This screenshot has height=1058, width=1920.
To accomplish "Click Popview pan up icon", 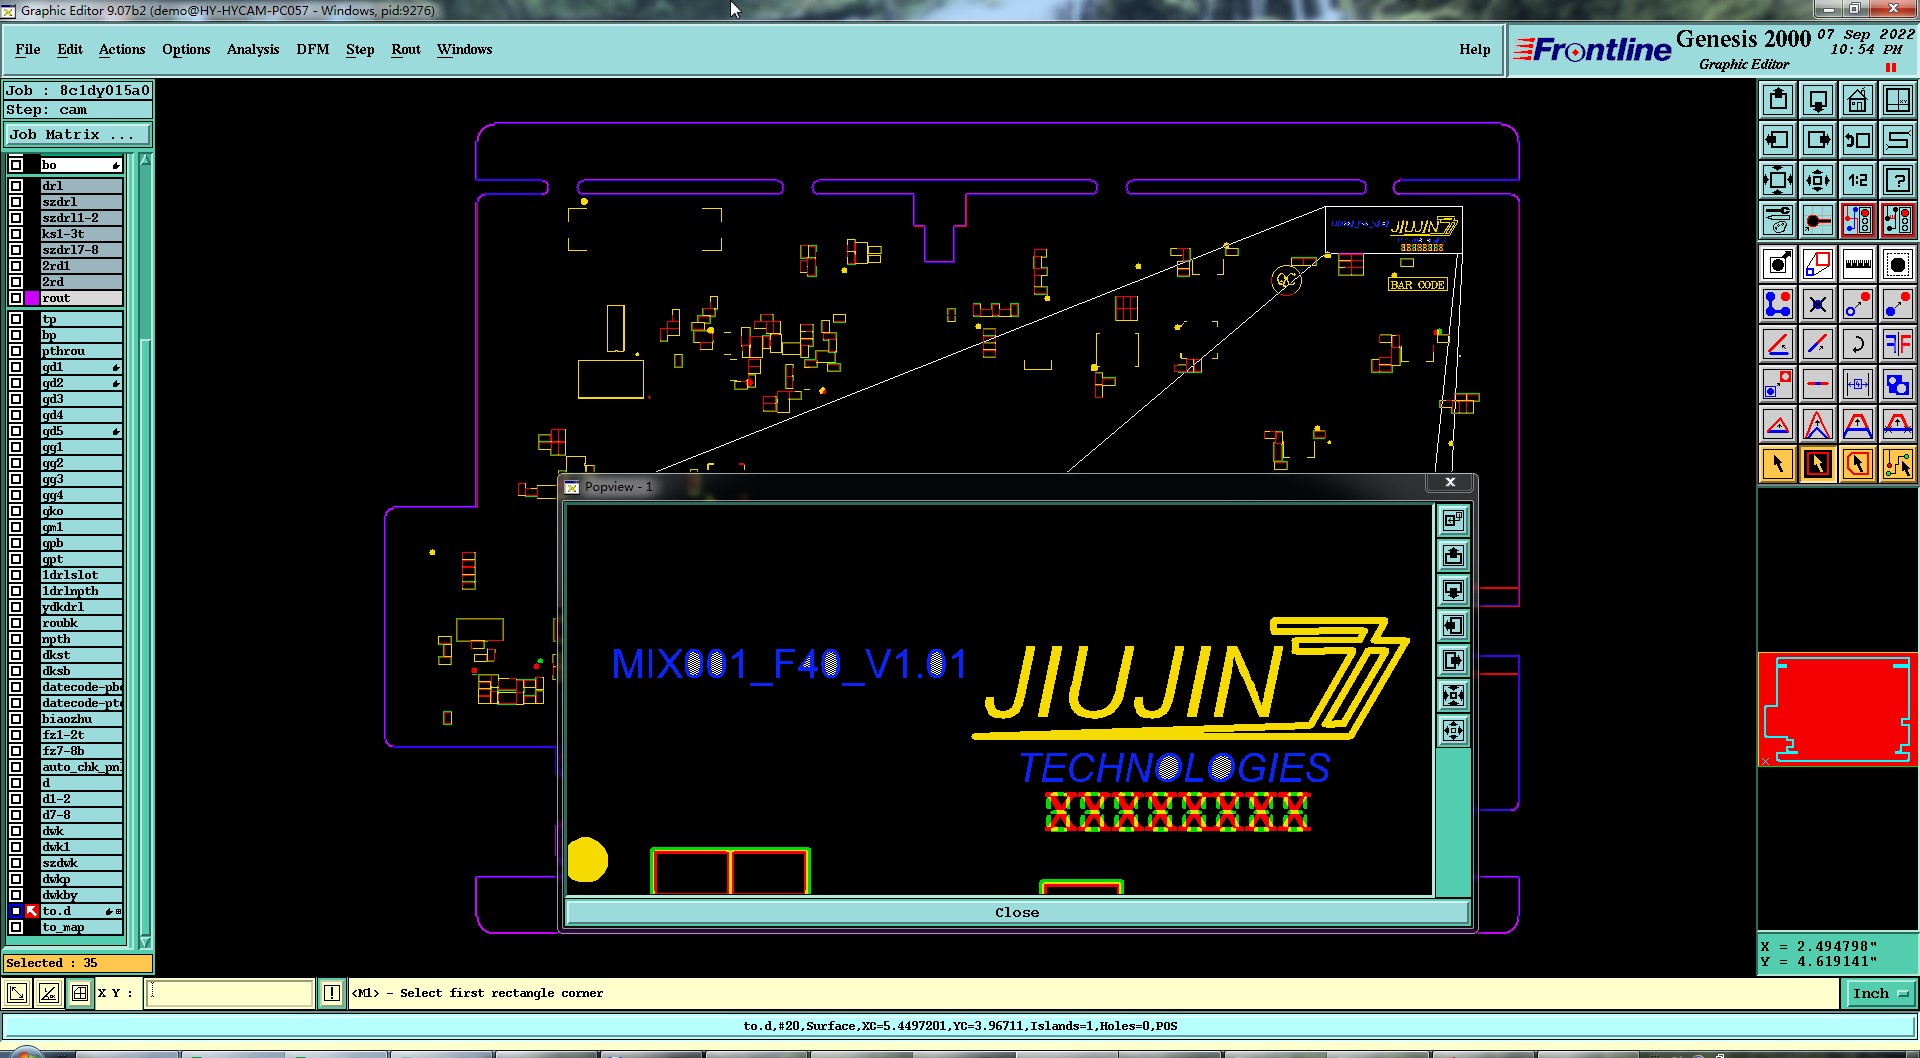I will coord(1454,555).
